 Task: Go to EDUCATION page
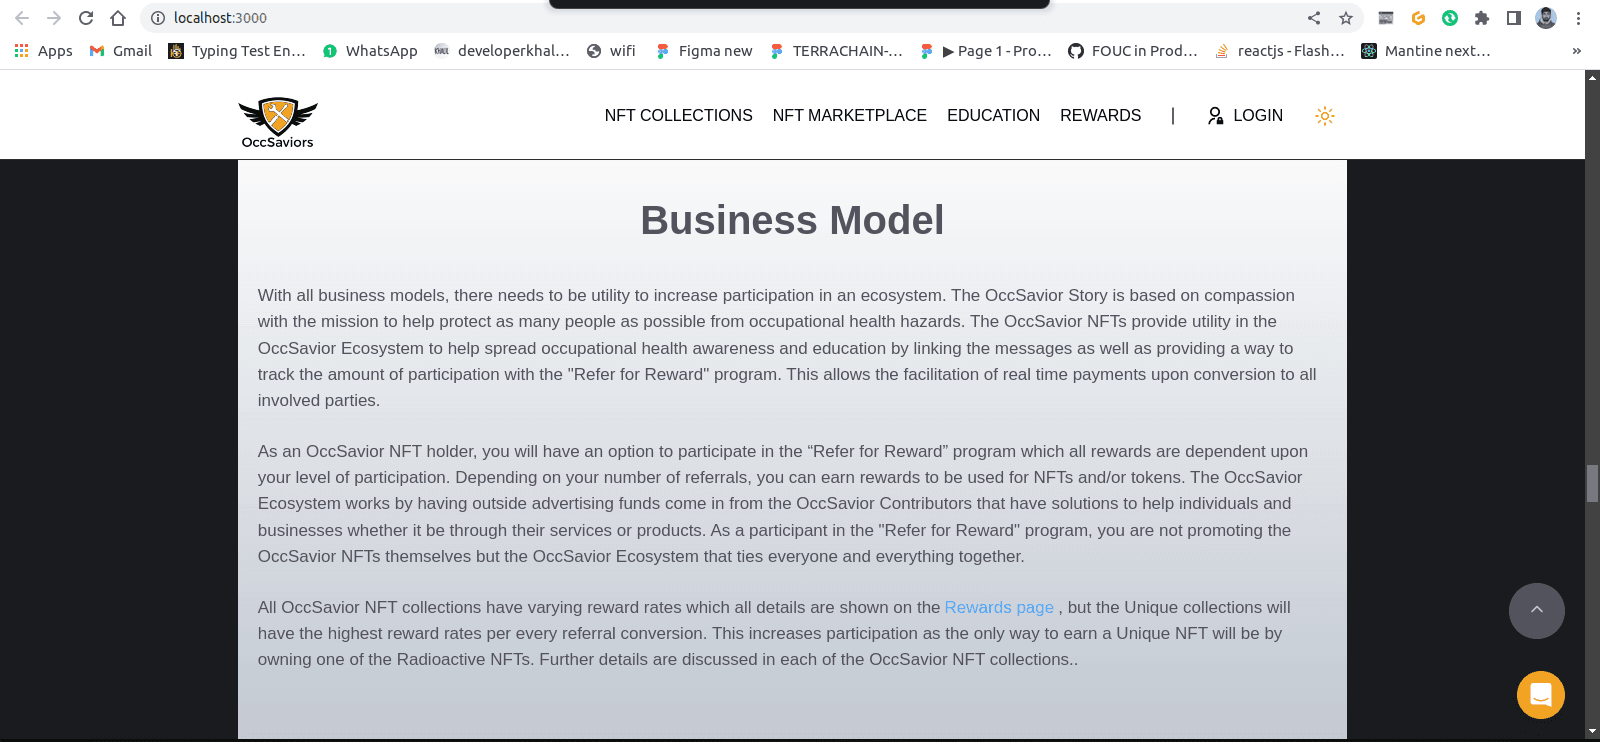point(993,116)
